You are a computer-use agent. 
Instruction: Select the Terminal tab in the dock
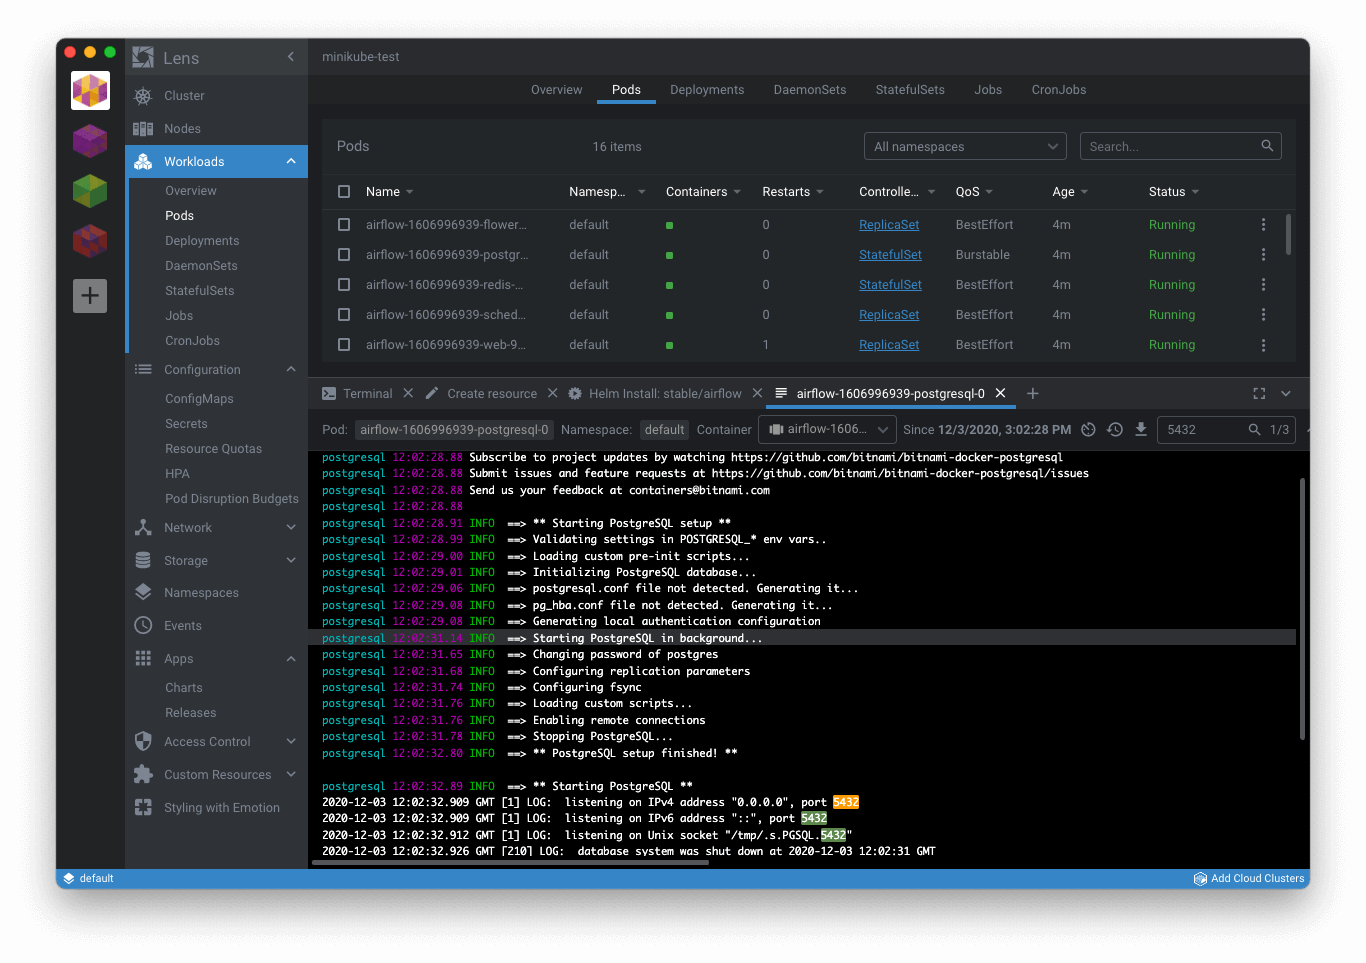coord(368,393)
